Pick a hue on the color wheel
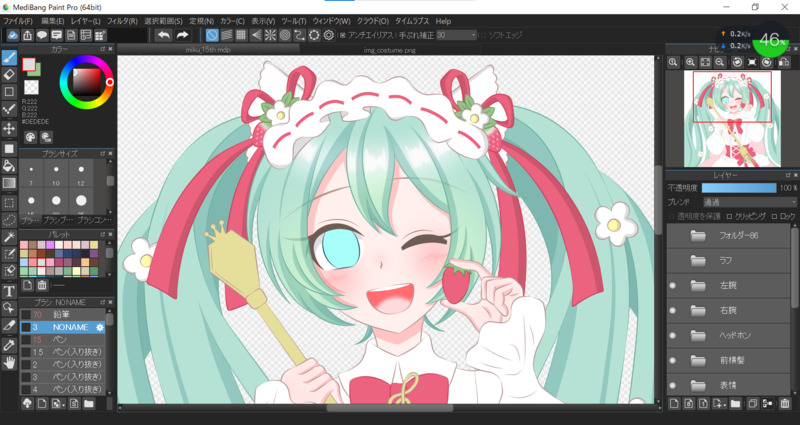Image resolution: width=800 pixels, height=425 pixels. click(x=86, y=82)
